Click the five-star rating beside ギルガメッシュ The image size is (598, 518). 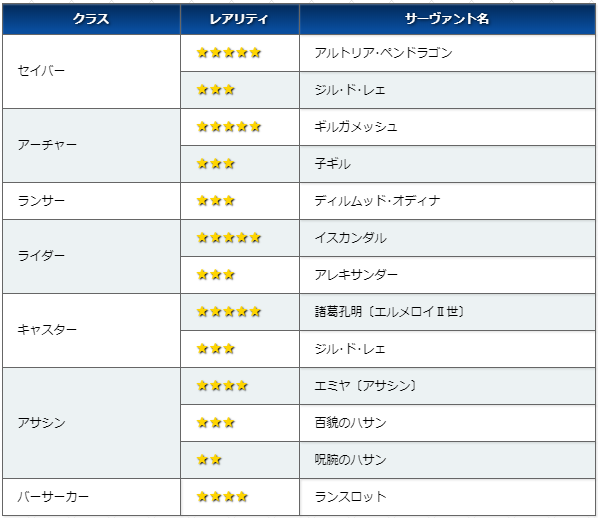click(x=229, y=127)
